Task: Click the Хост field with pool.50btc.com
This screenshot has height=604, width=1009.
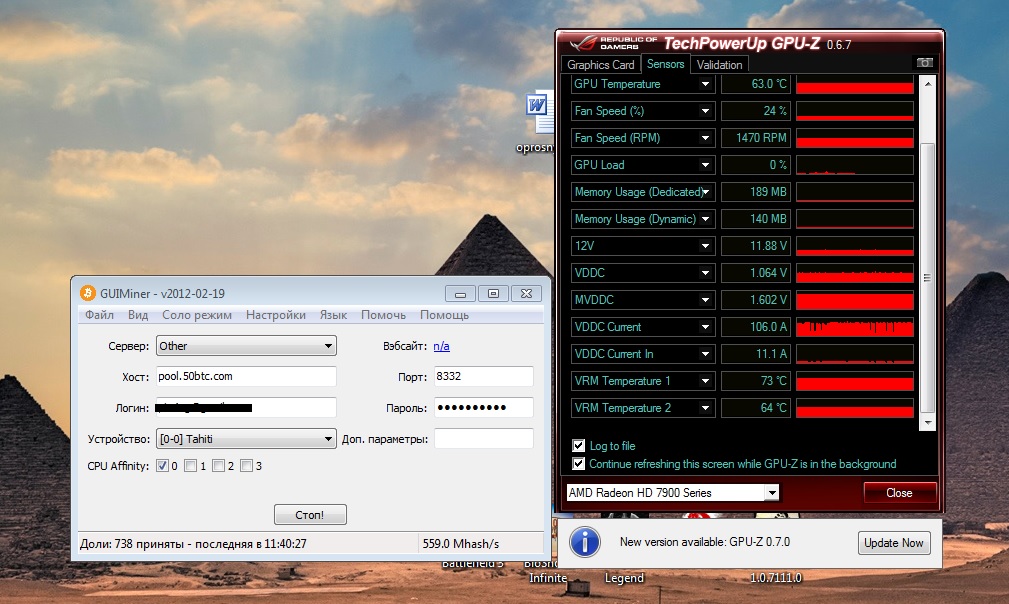Action: [x=246, y=376]
